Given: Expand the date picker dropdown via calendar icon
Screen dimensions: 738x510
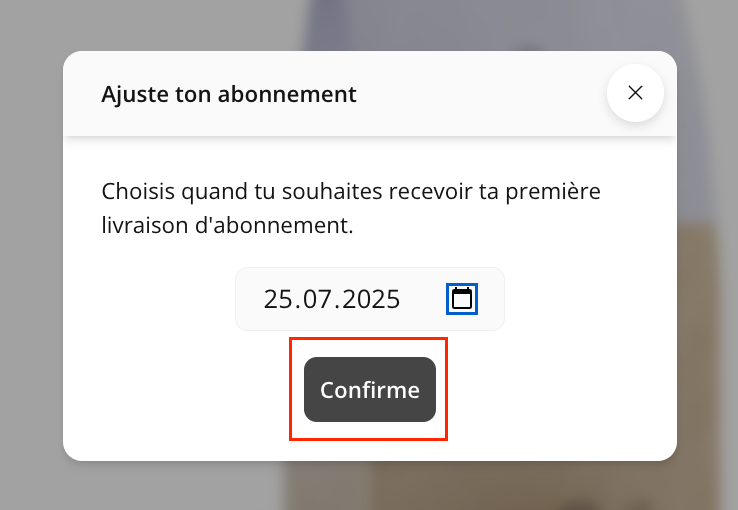Looking at the screenshot, I should pyautogui.click(x=461, y=299).
